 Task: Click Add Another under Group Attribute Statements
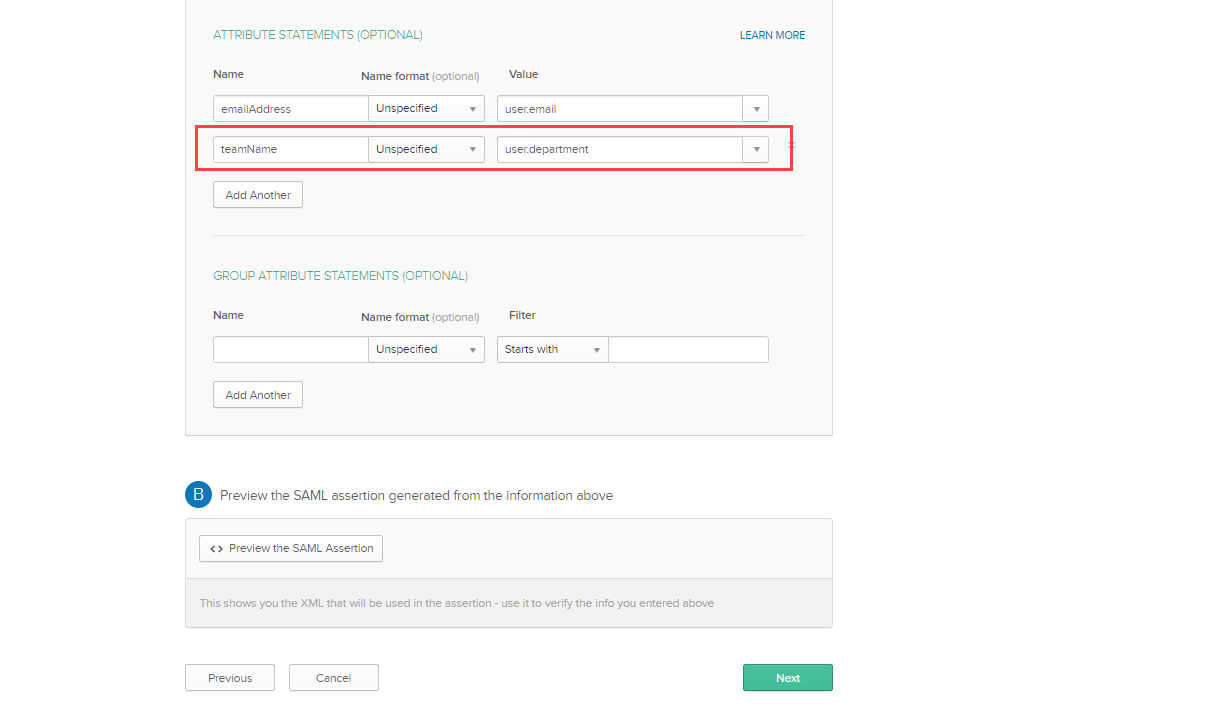click(x=258, y=395)
